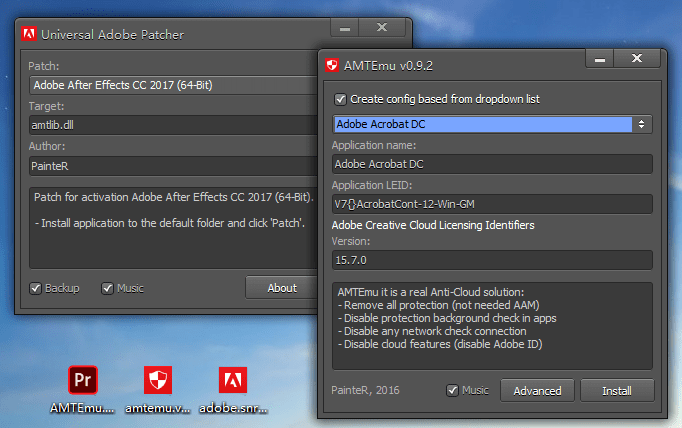Screen dimensions: 682x428
Task: Click the Application name field
Action: 492,164
